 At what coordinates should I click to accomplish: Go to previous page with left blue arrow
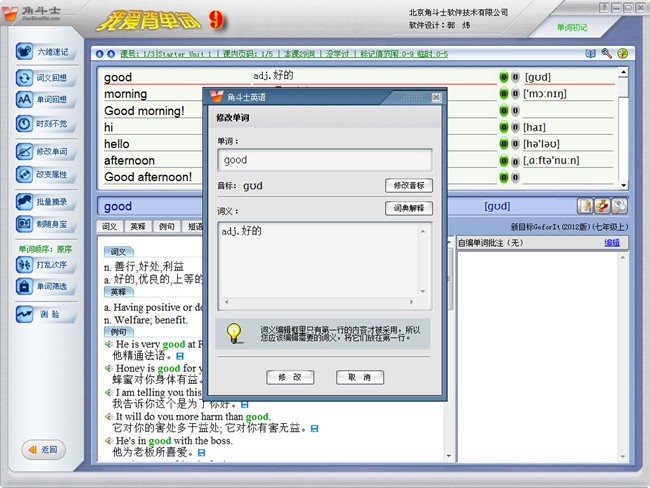tap(99, 54)
